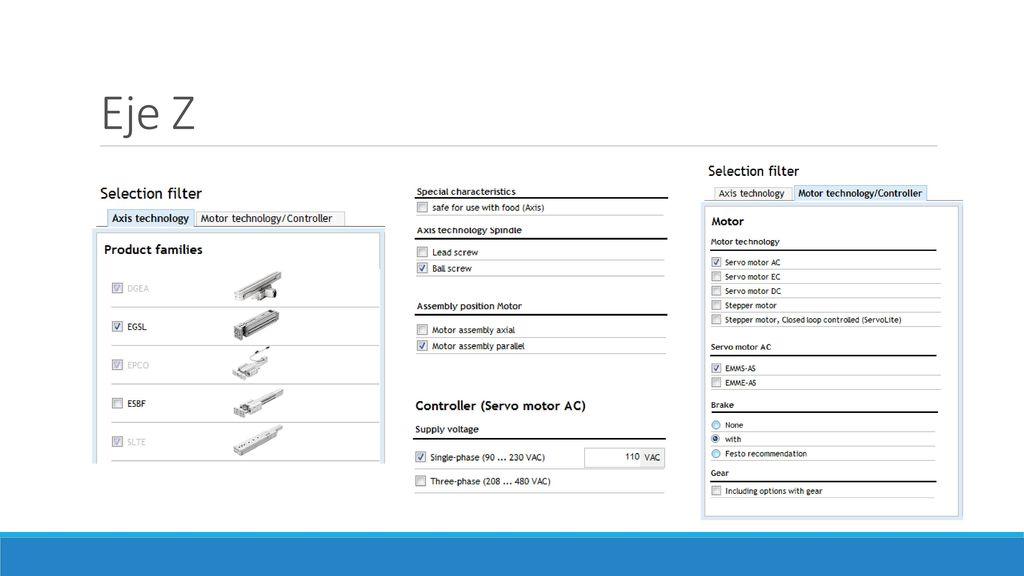Screen dimensions: 1024x576
Task: Enable the ESBF product family checkbox
Action: 117,403
